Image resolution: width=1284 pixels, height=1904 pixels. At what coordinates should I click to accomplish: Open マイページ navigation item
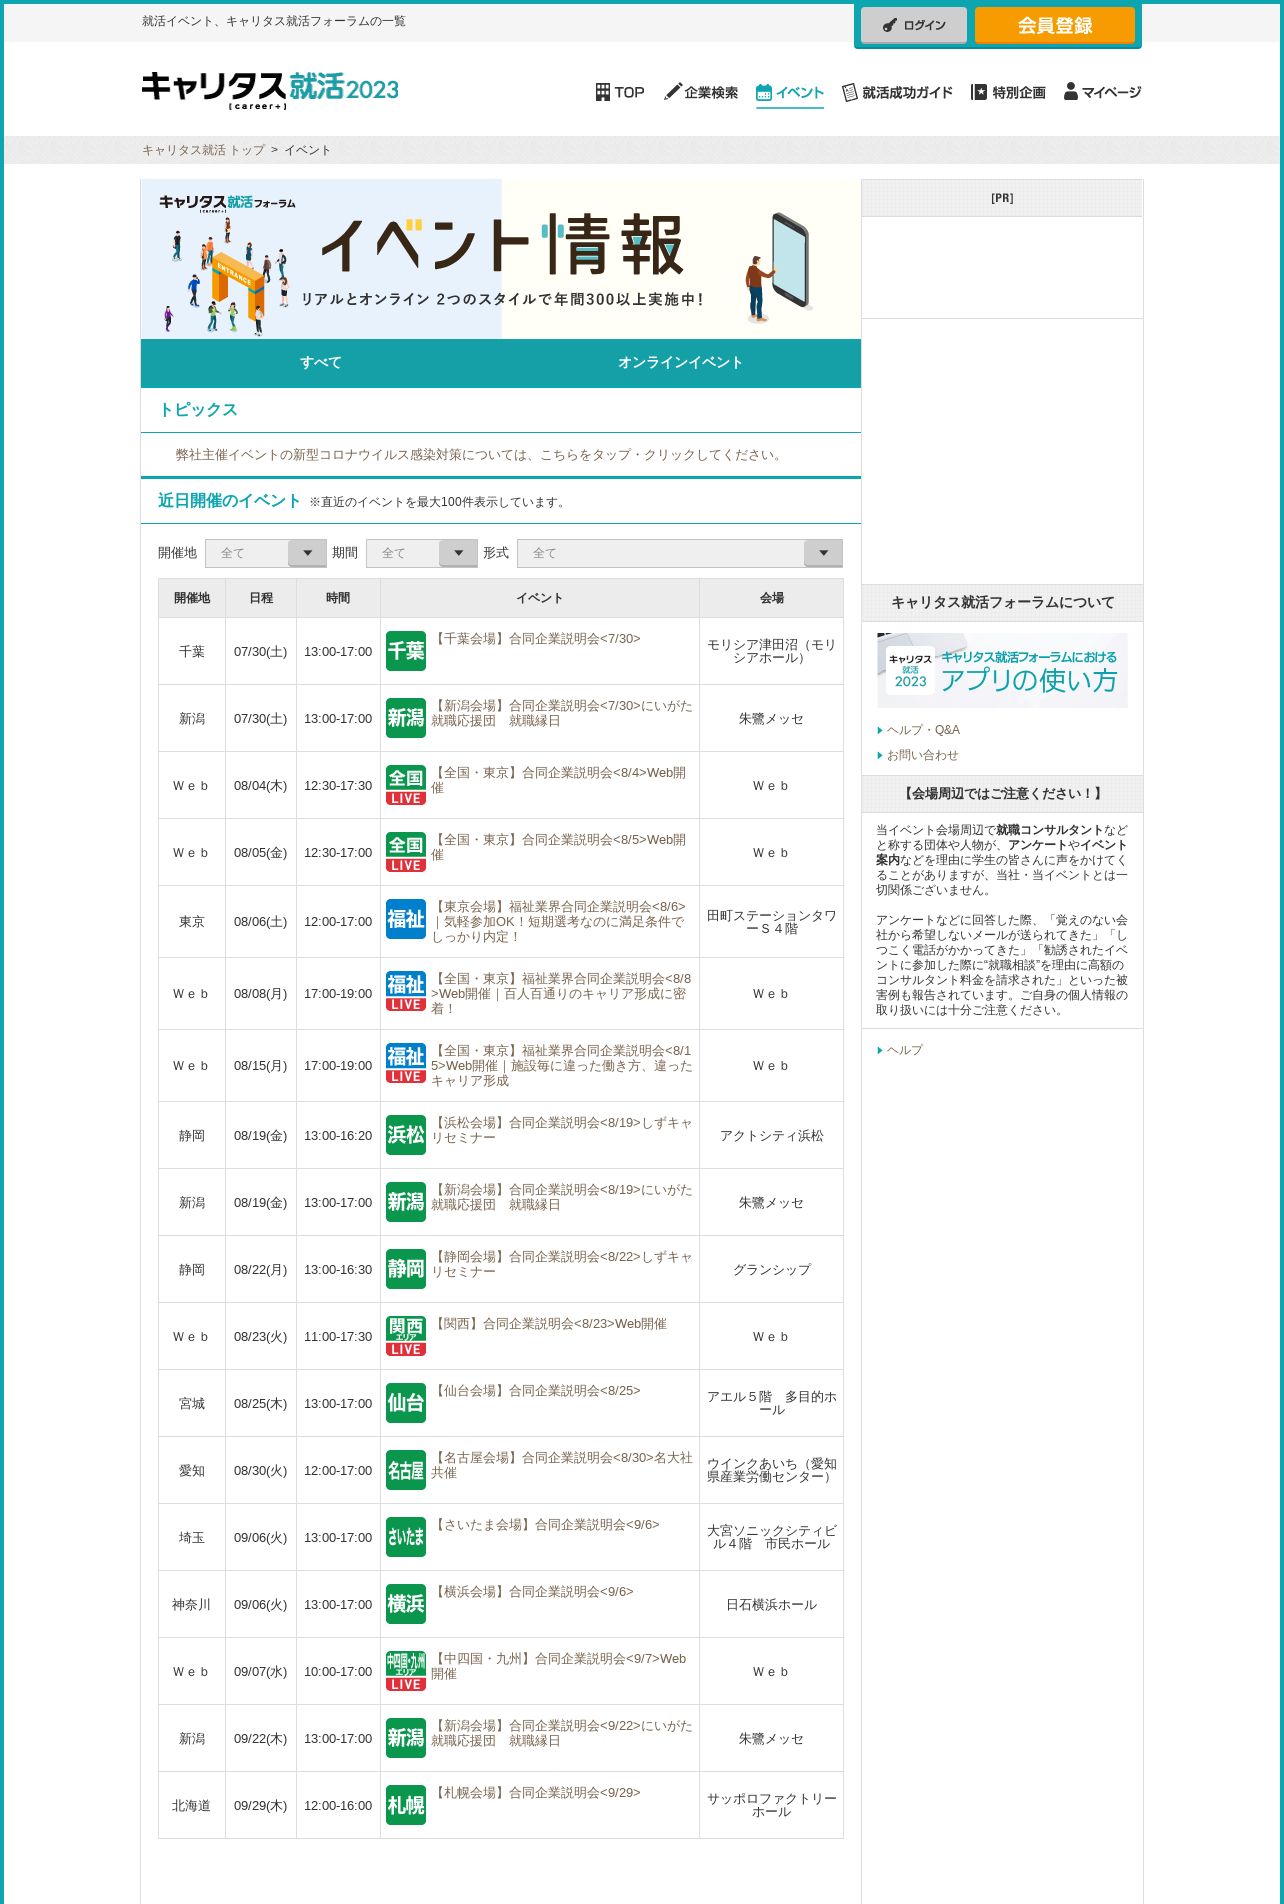click(x=1102, y=92)
